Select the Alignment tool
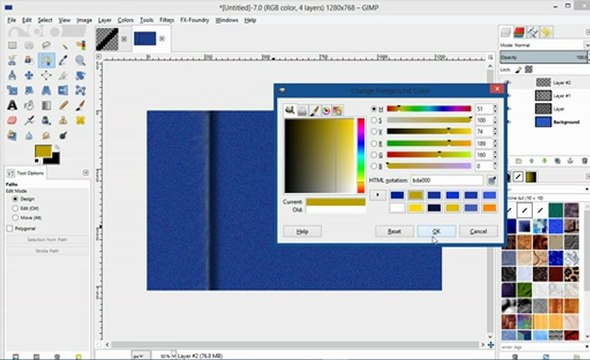The image size is (590, 360). pos(46,75)
